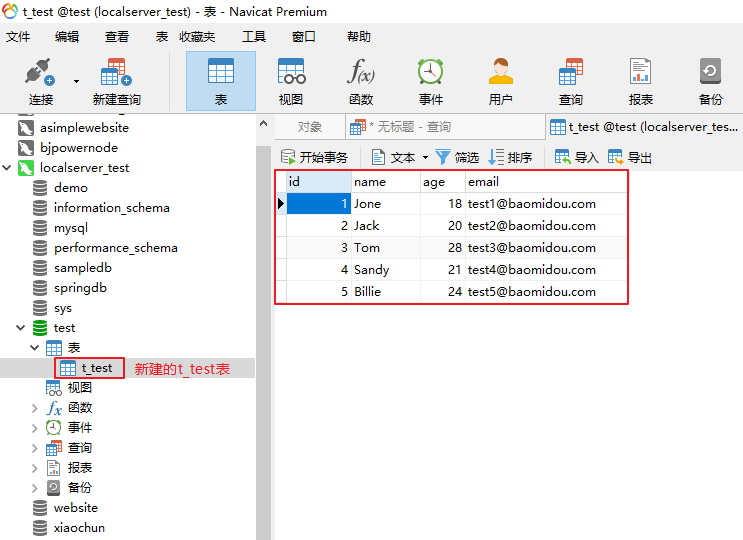Viewport: 743px width, 540px height.
Task: Expand the 查询 tree node
Action: (x=34, y=448)
